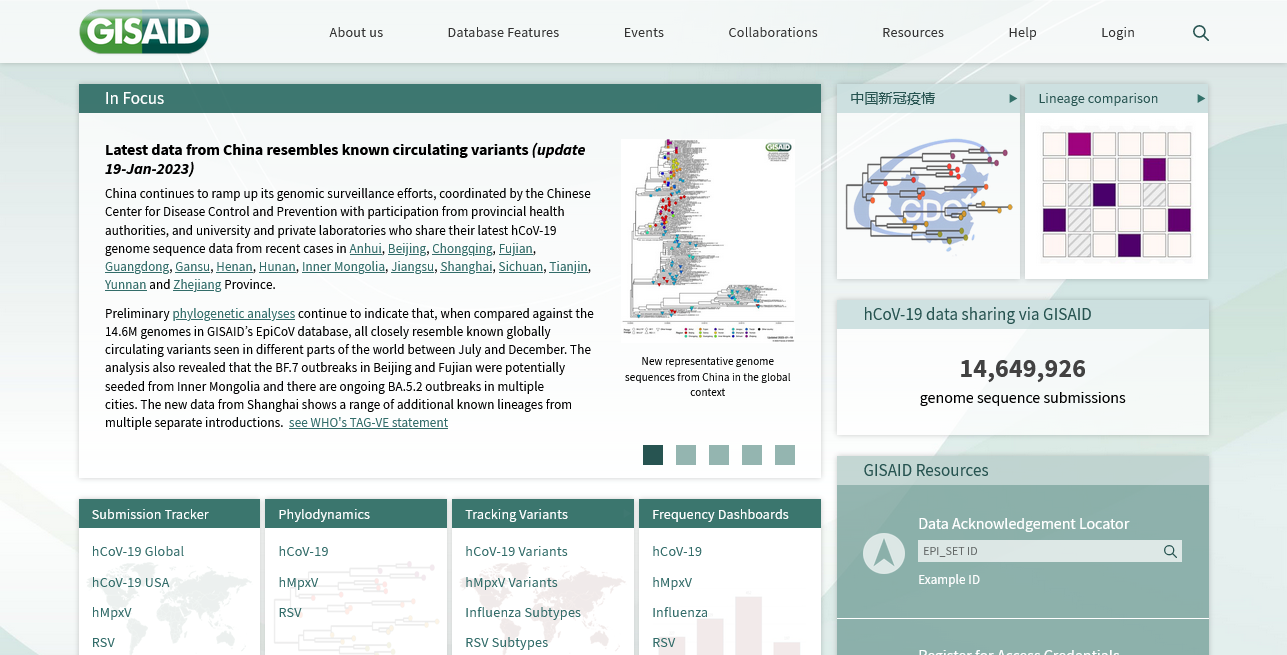Open the Gansu link

[x=193, y=266]
